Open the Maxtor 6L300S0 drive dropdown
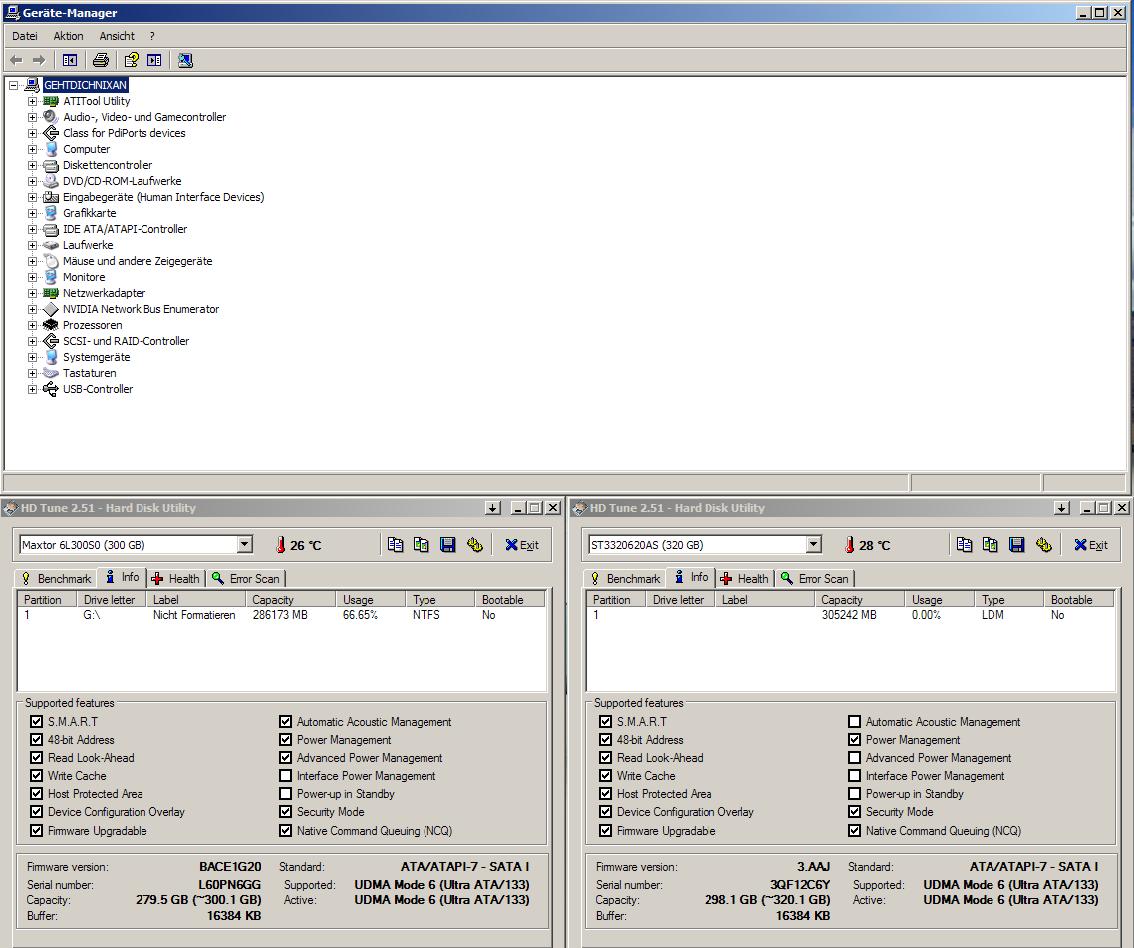Viewport: 1134px width, 948px height. pos(244,545)
